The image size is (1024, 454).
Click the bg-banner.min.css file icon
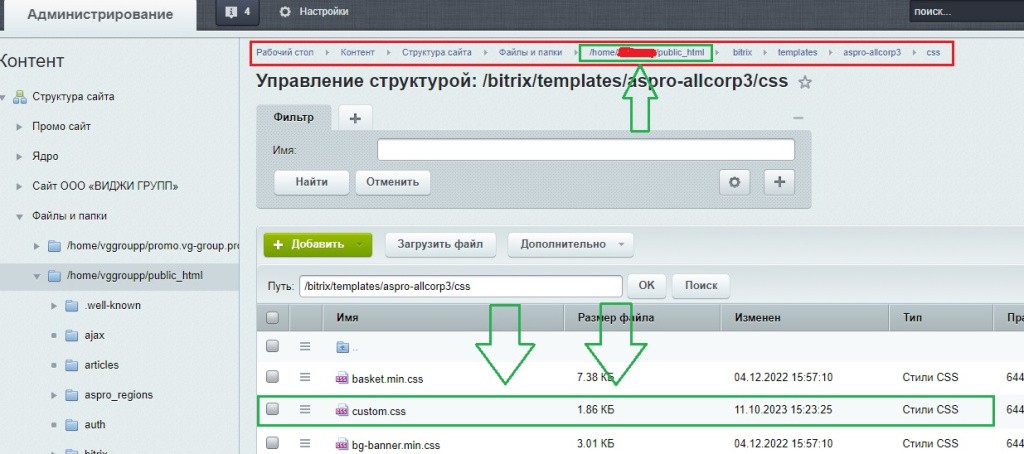coord(342,445)
